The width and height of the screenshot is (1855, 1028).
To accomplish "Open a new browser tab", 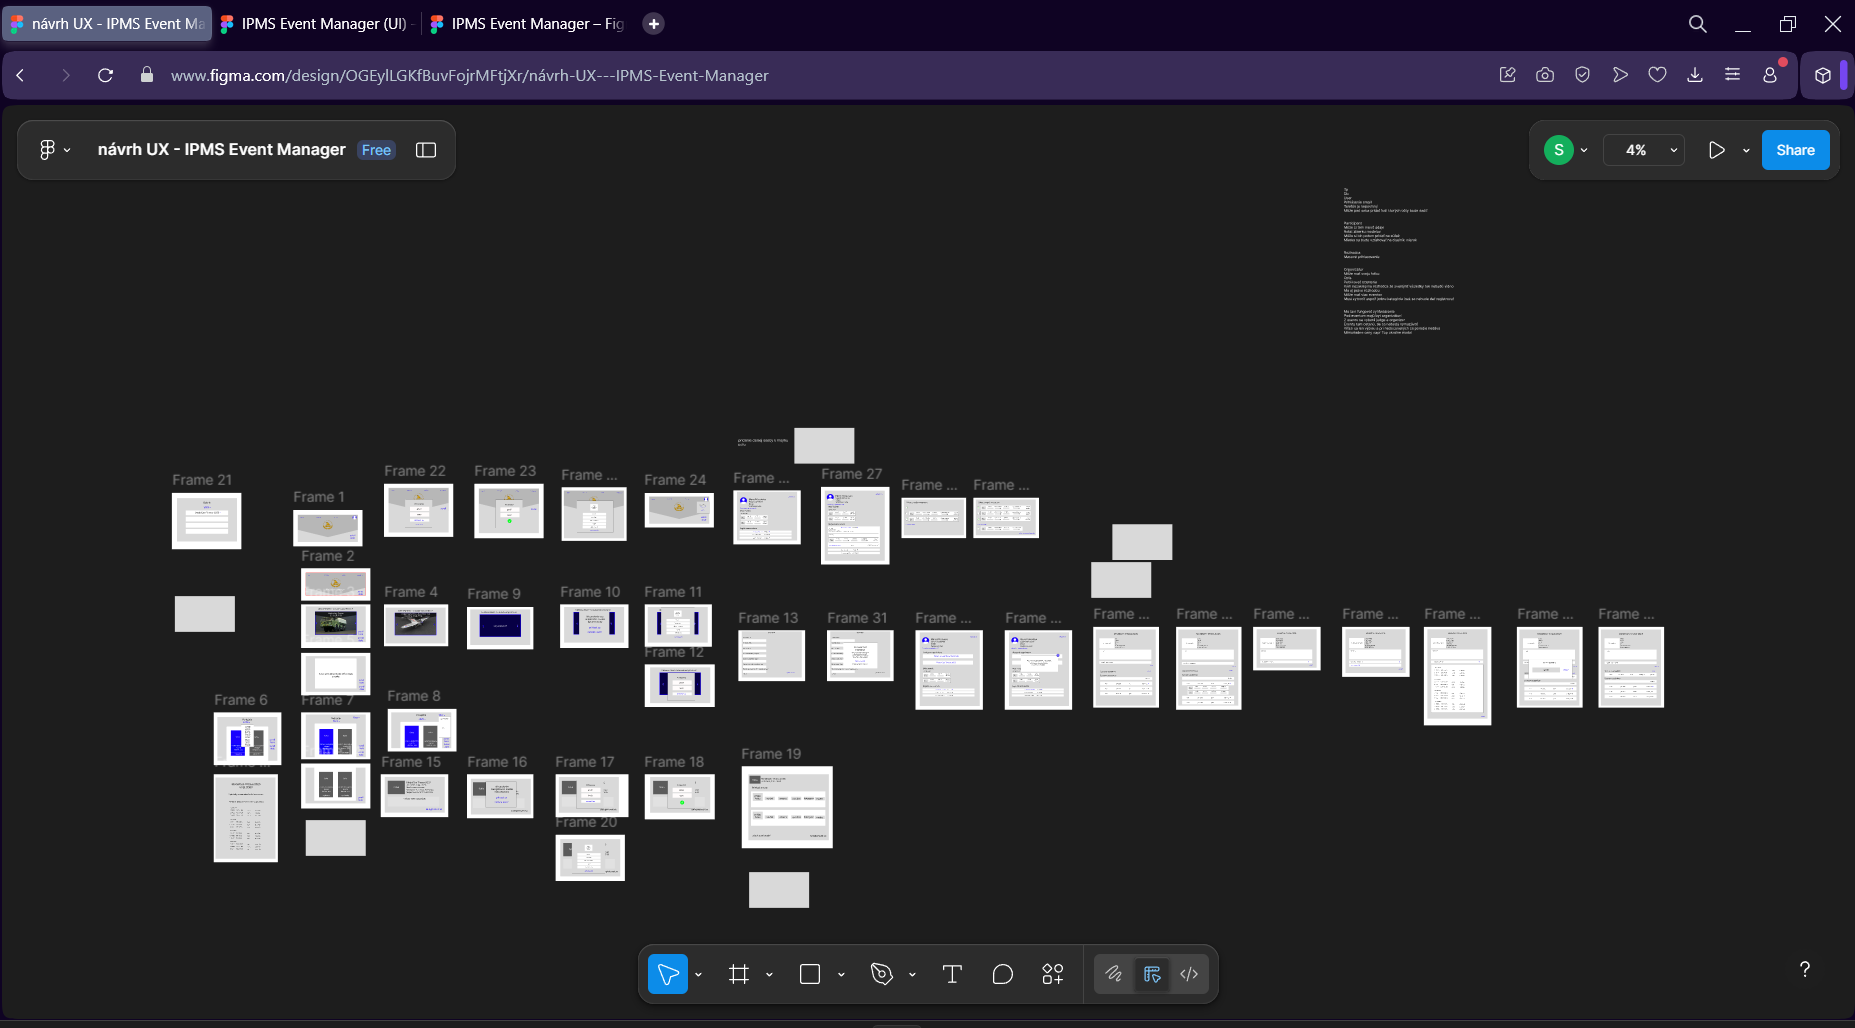I will coord(653,24).
